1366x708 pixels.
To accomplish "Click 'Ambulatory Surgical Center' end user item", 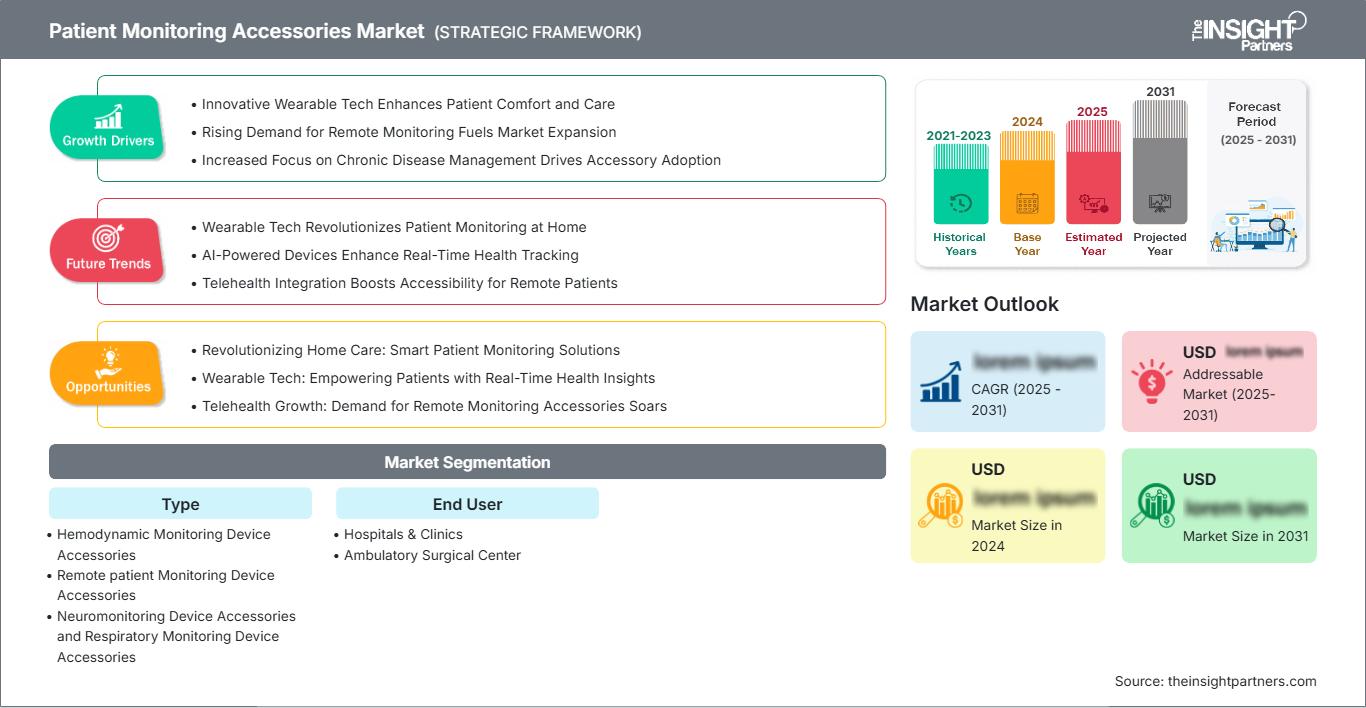I will [432, 555].
